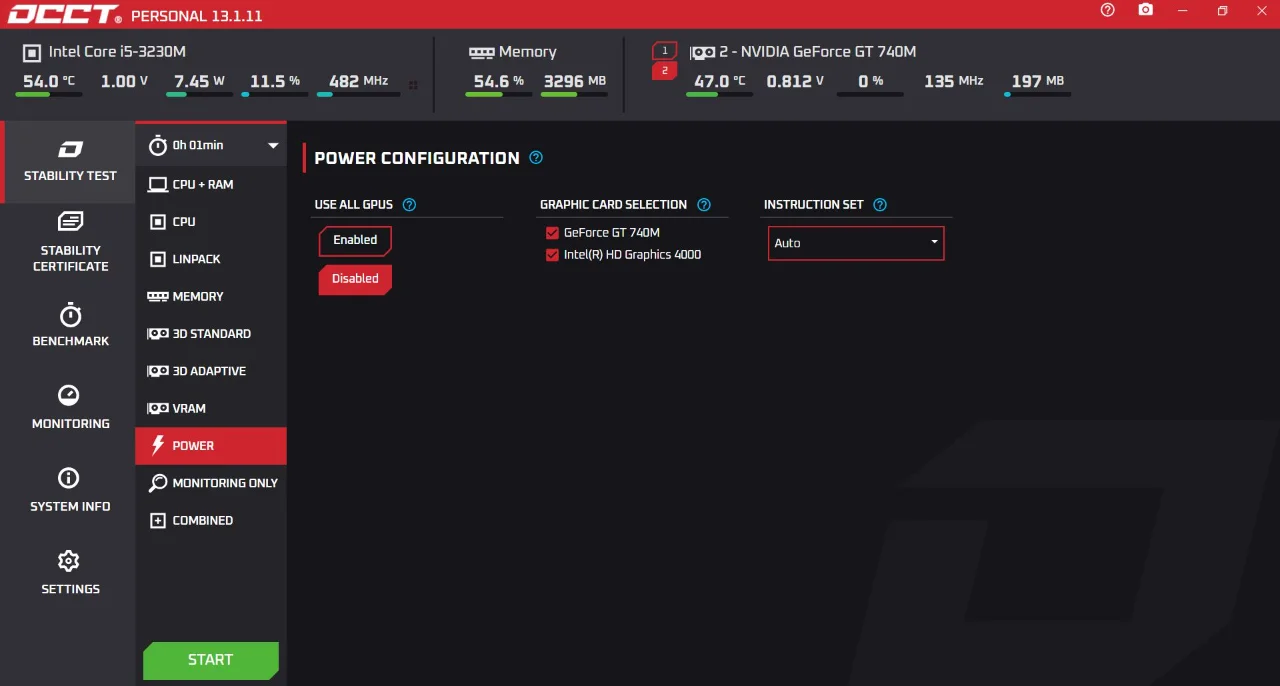Select the MONITORING ONLY option
The height and width of the screenshot is (686, 1280).
211,483
